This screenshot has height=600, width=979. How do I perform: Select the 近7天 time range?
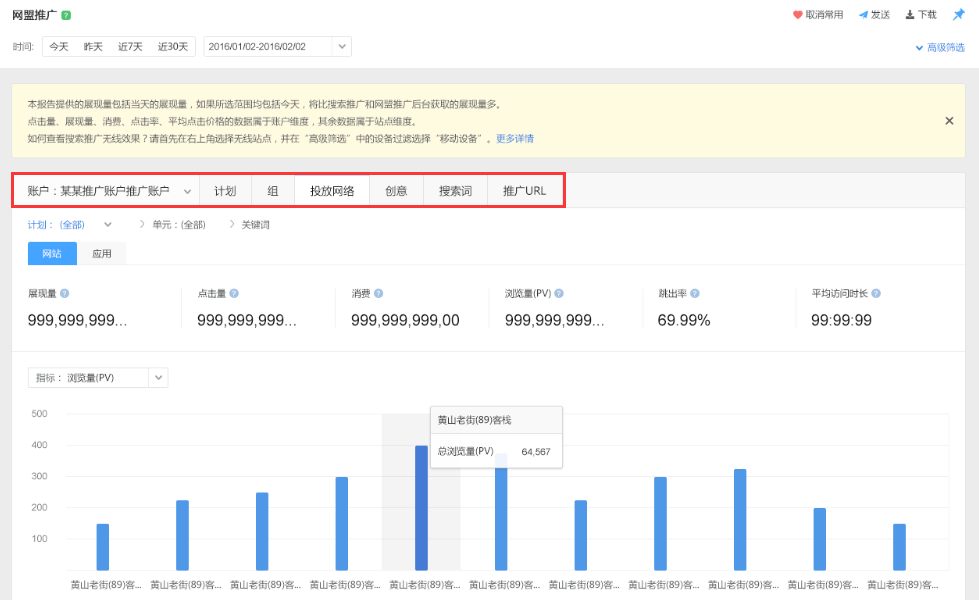tap(130, 47)
